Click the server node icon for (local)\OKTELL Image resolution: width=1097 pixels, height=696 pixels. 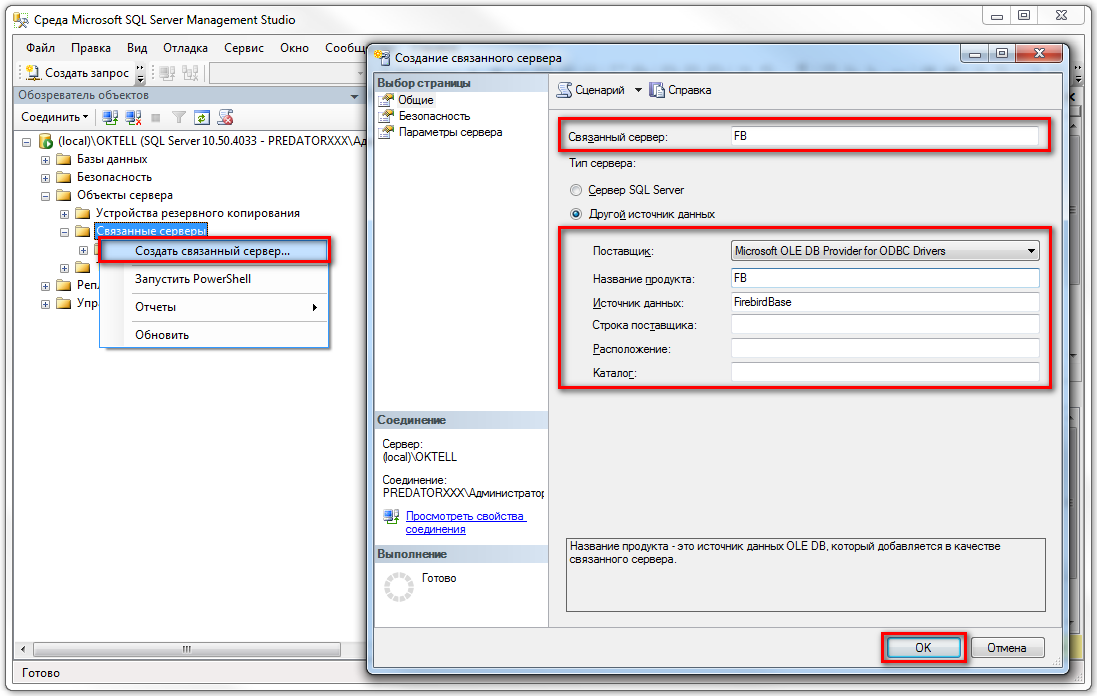(x=45, y=142)
